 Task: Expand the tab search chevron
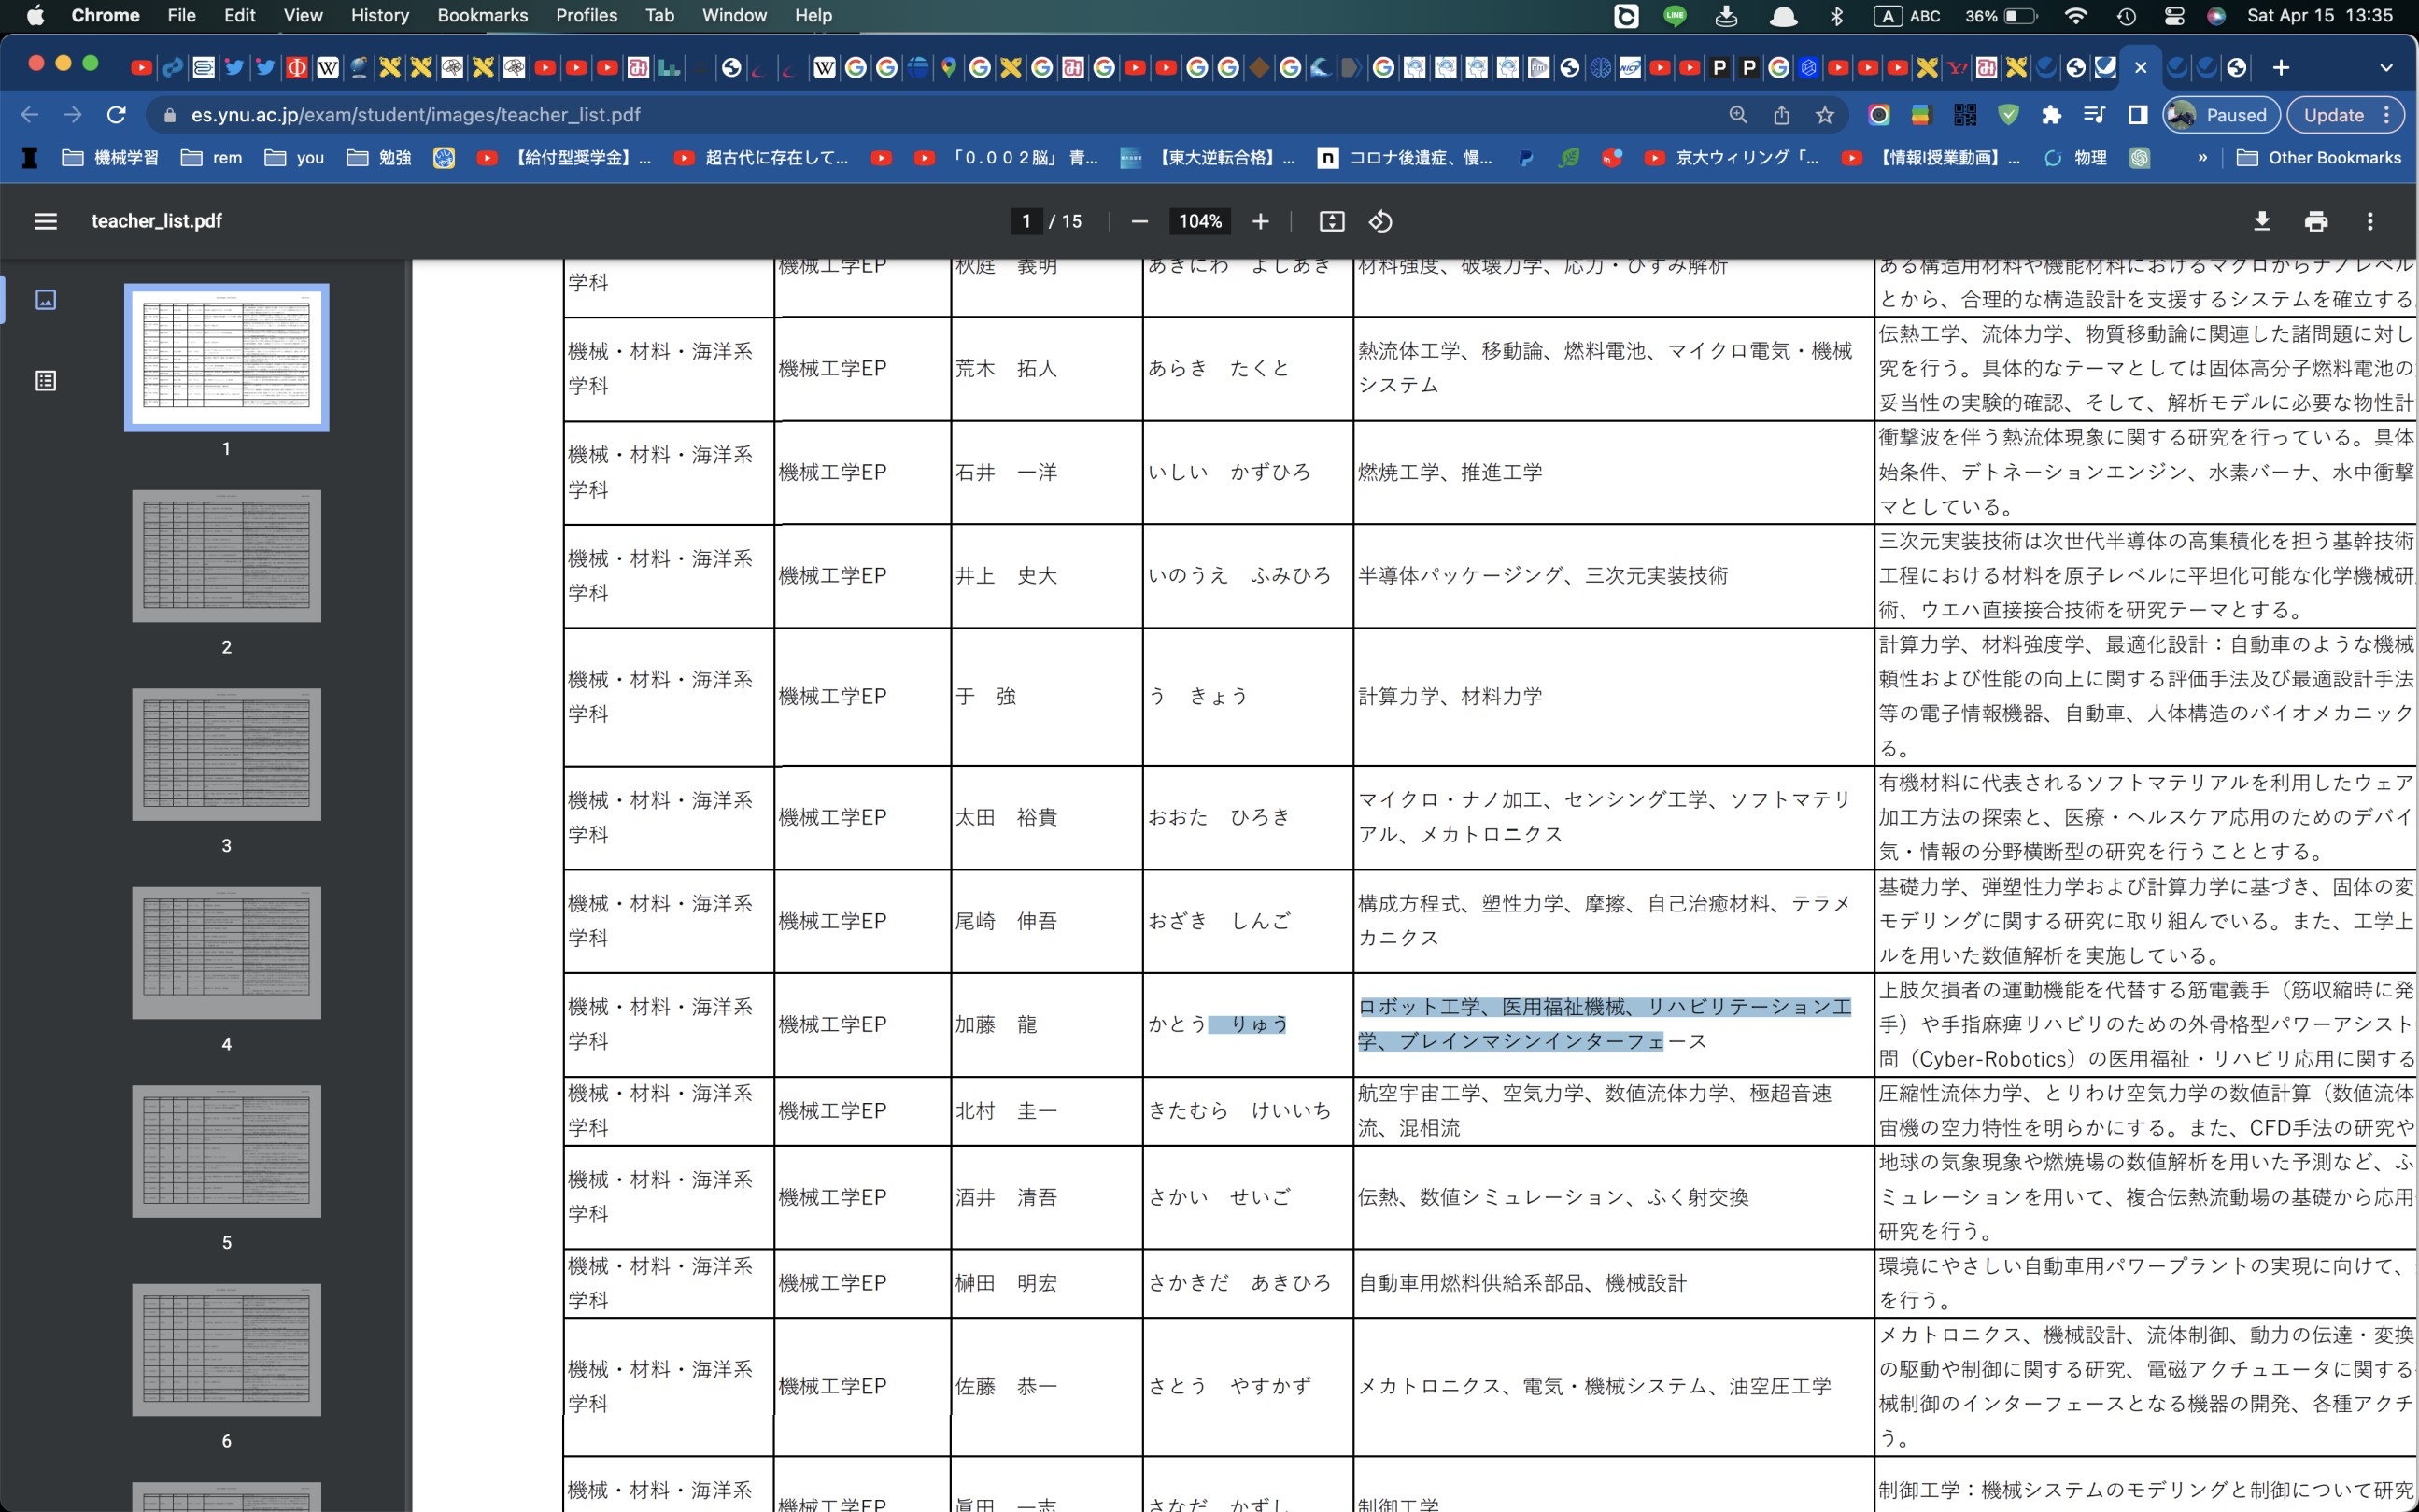(2386, 67)
